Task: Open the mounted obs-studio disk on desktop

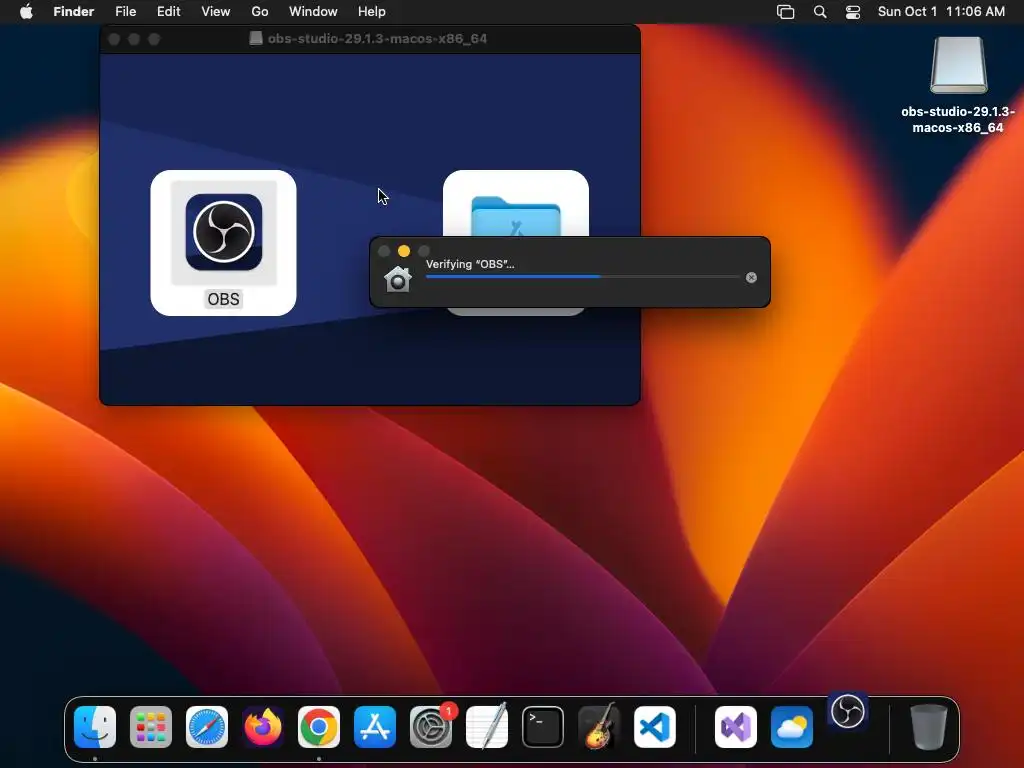Action: 959,65
